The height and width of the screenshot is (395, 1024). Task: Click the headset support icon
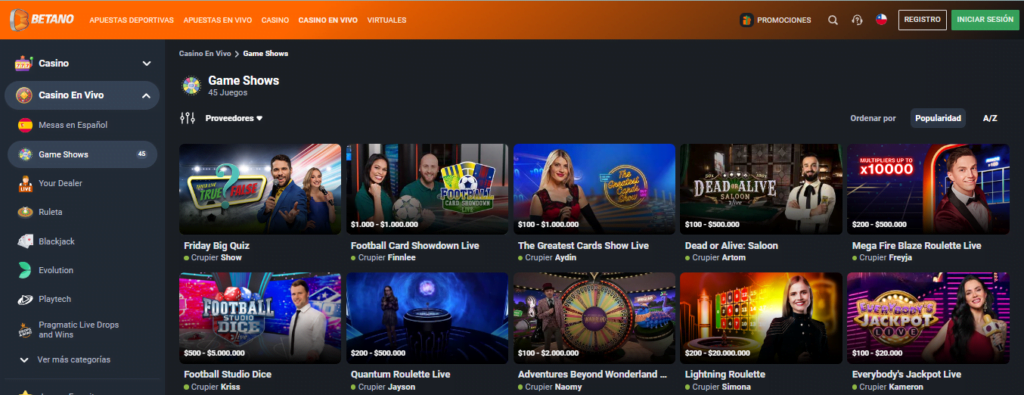(x=857, y=20)
